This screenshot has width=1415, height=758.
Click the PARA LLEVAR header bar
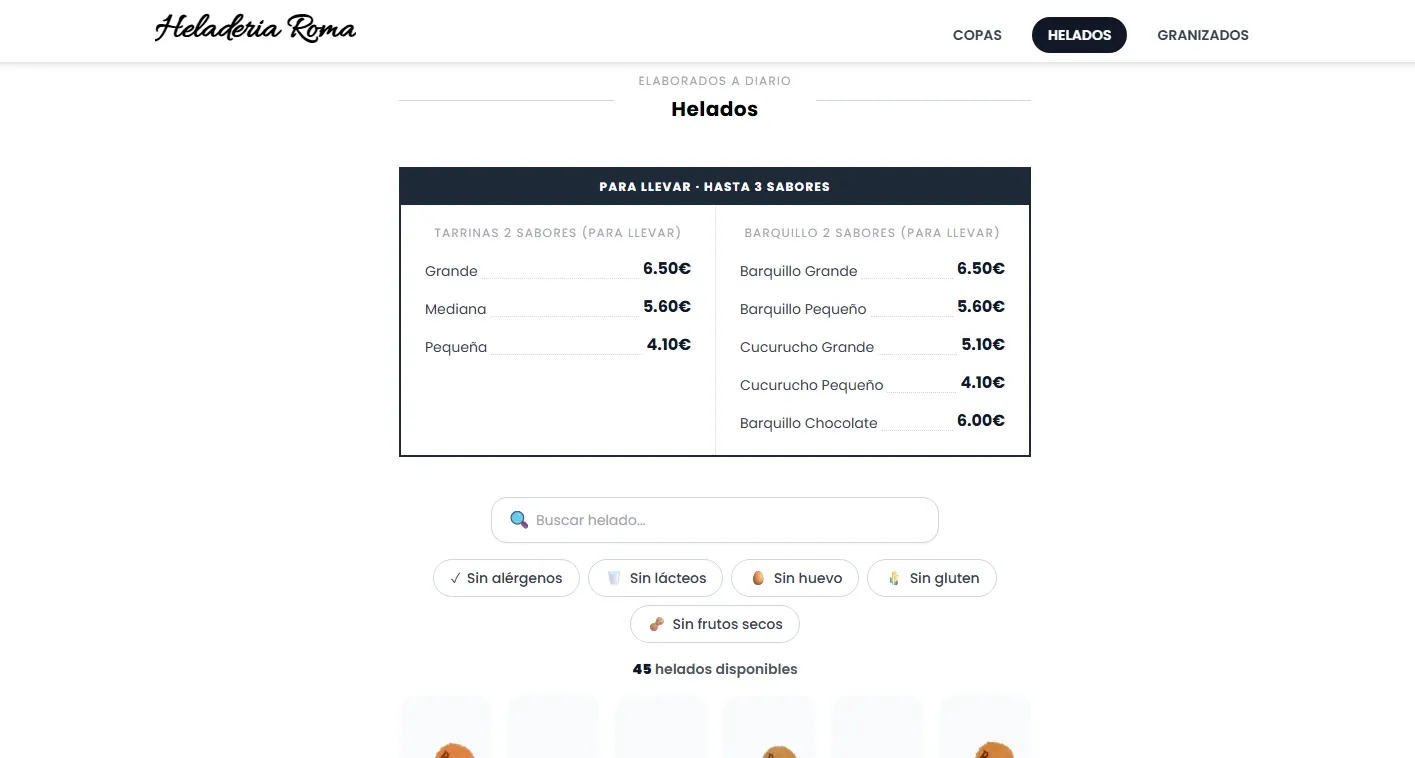(715, 186)
